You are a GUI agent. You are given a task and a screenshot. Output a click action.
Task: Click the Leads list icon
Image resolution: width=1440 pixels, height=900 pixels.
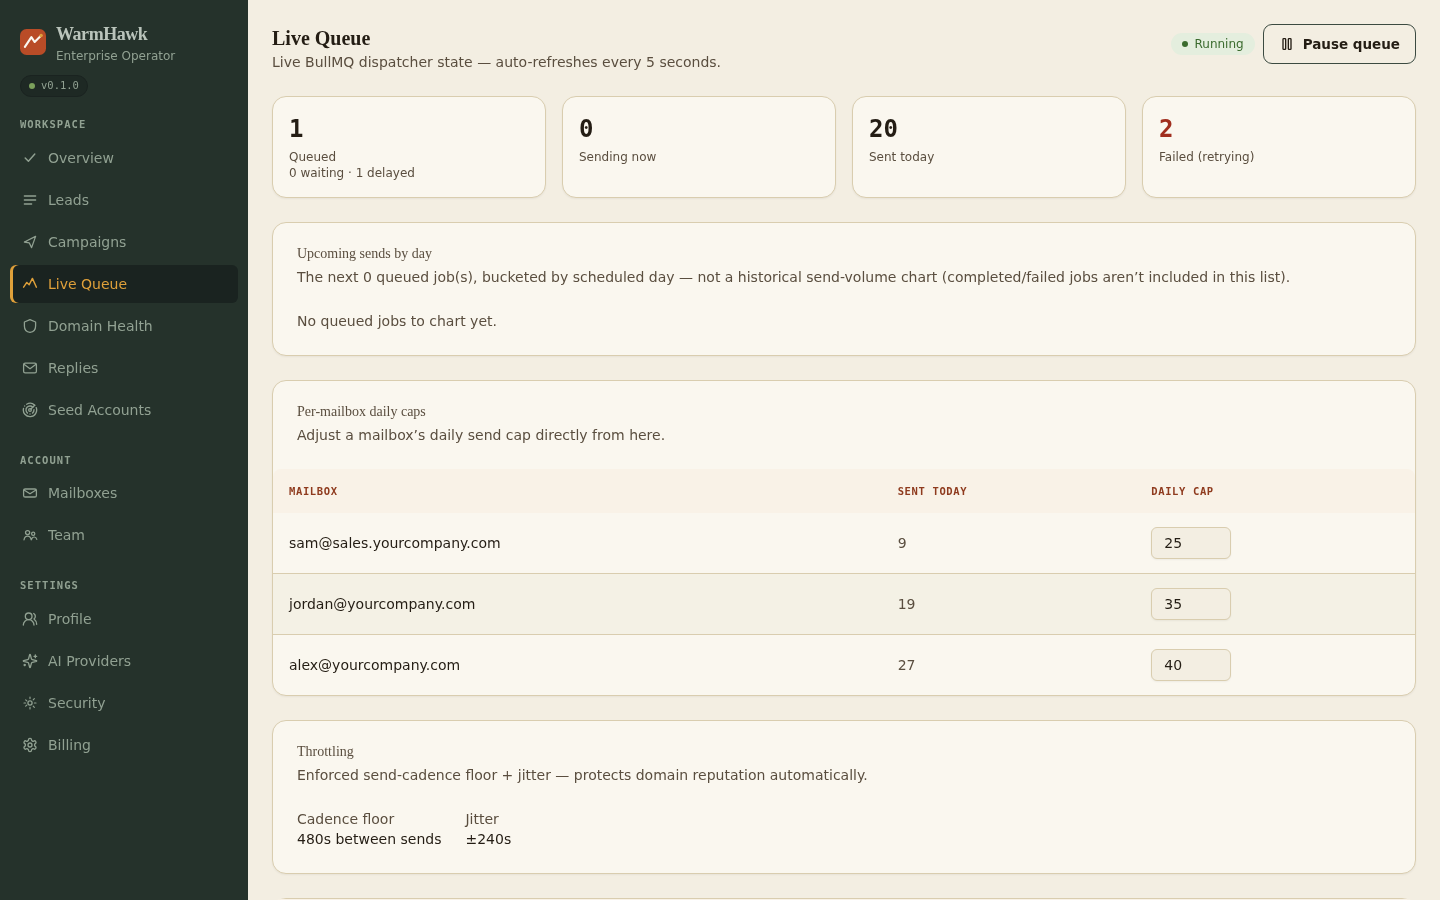click(x=30, y=200)
